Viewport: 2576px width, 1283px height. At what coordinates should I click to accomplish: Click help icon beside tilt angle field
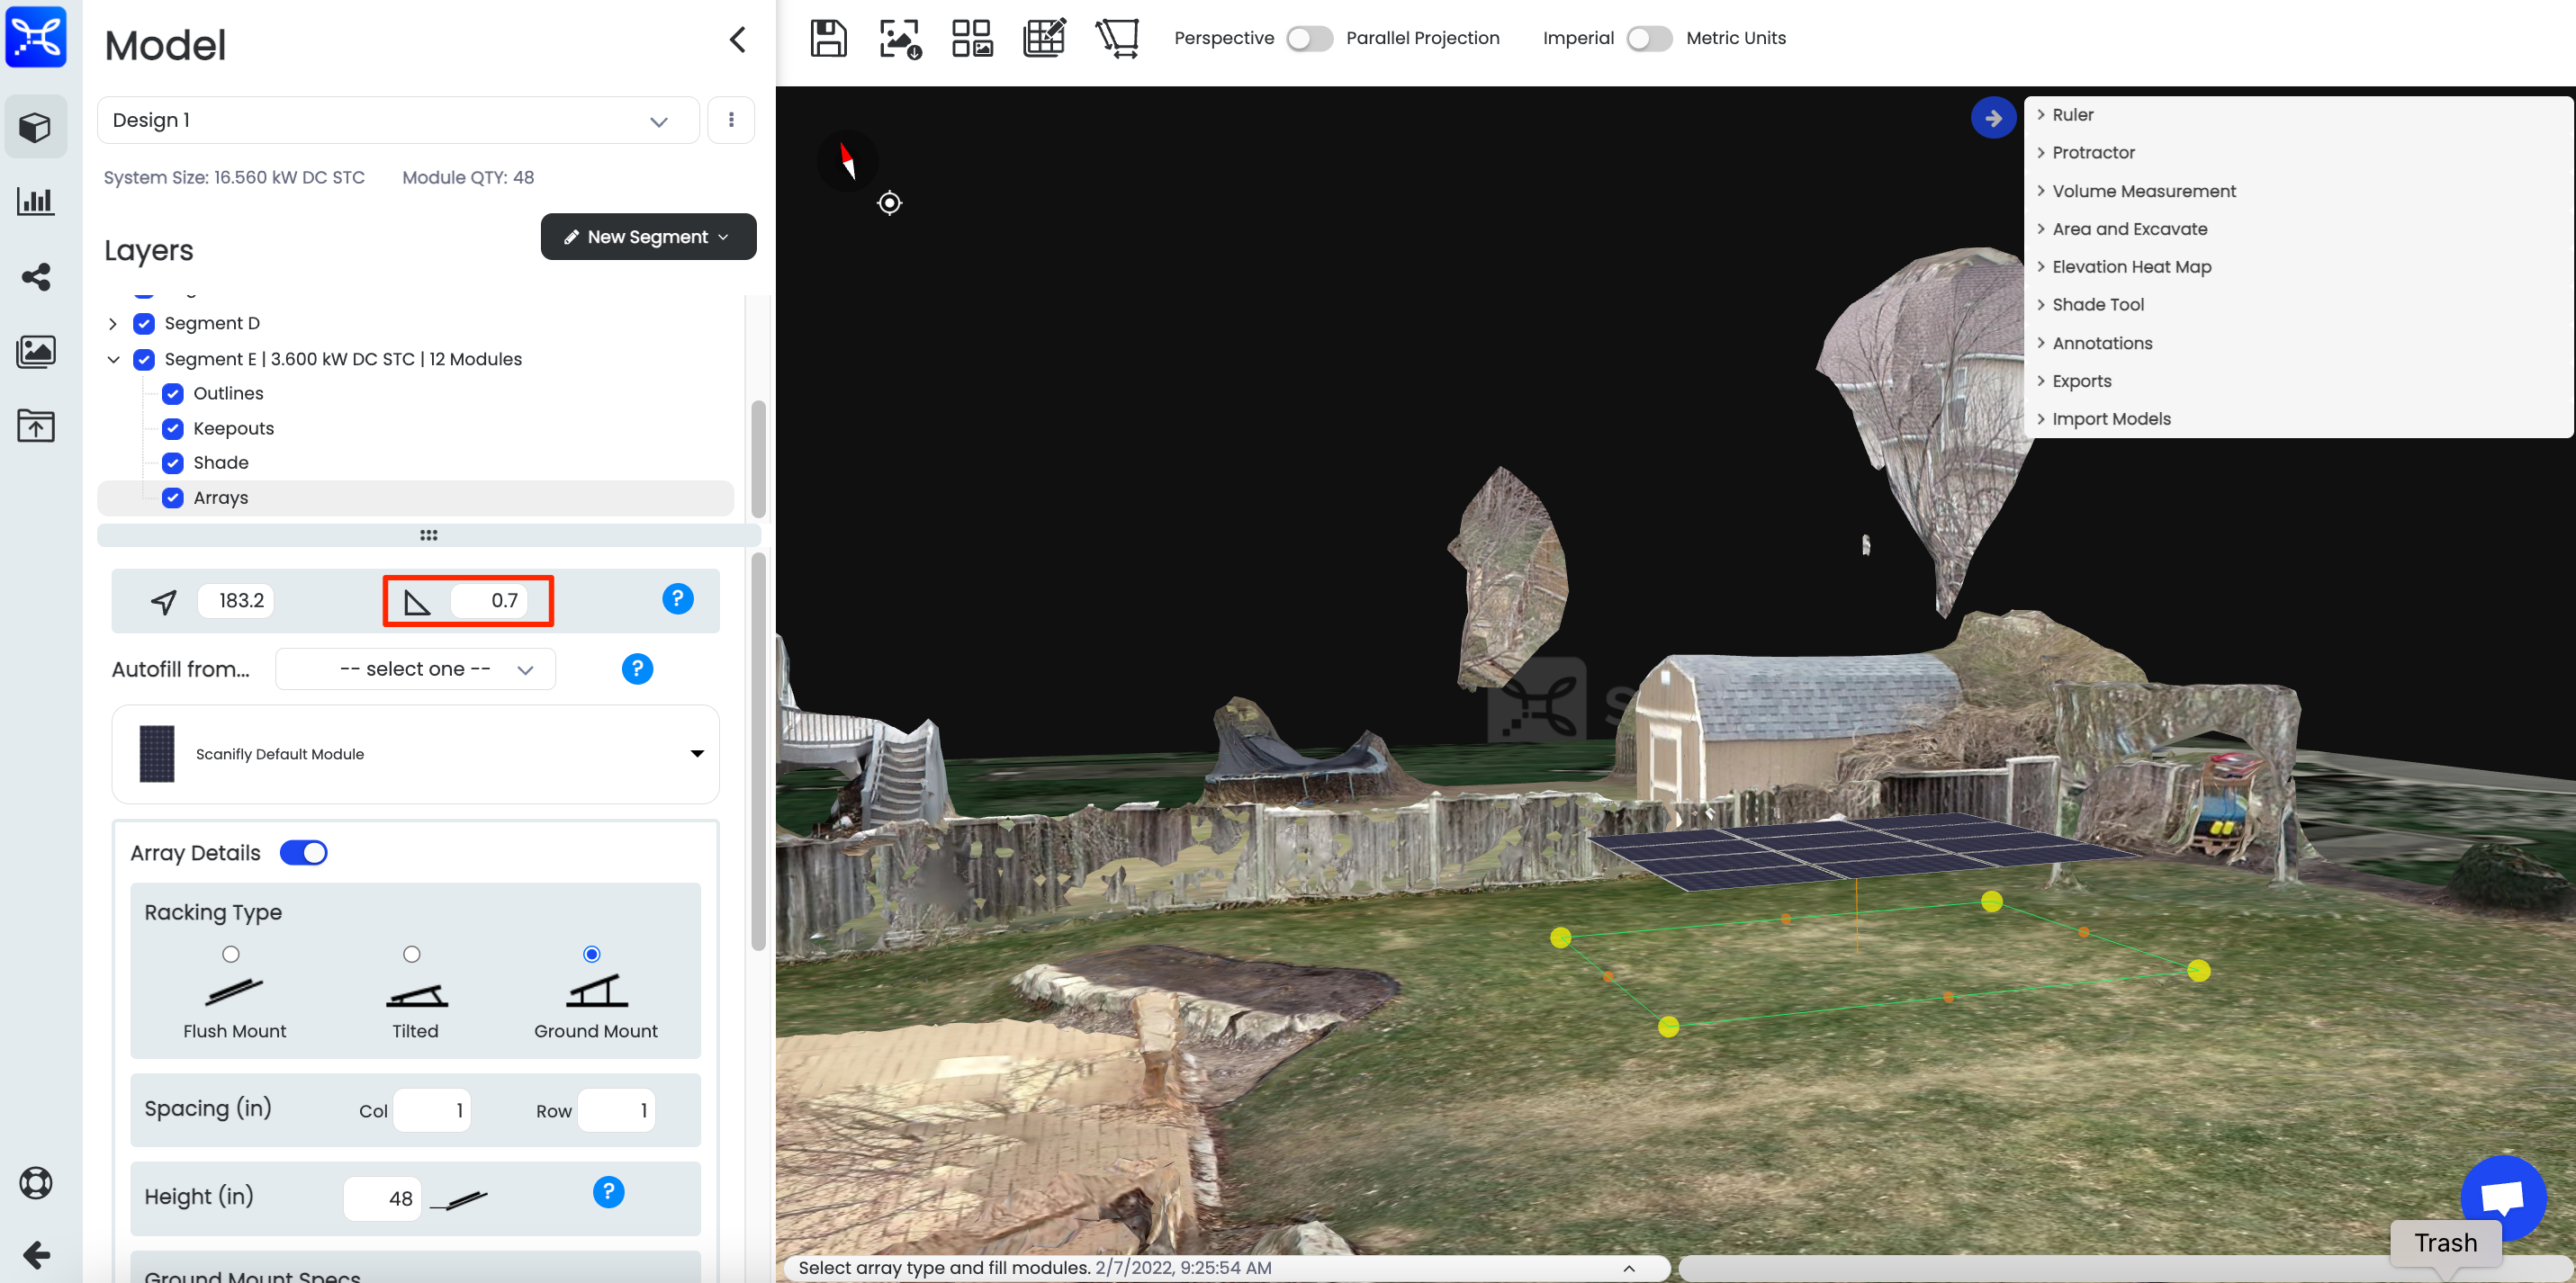point(677,599)
